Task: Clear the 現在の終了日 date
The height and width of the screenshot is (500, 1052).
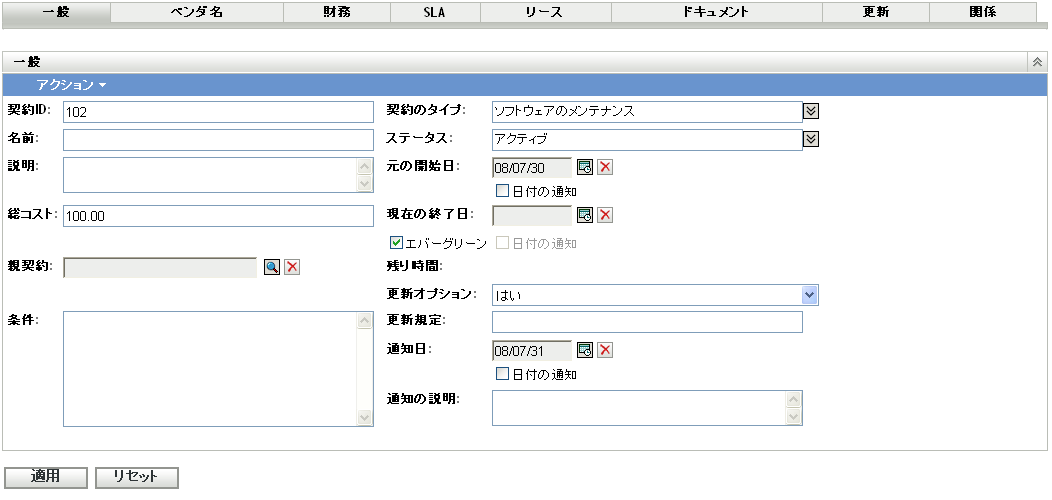Action: [605, 215]
